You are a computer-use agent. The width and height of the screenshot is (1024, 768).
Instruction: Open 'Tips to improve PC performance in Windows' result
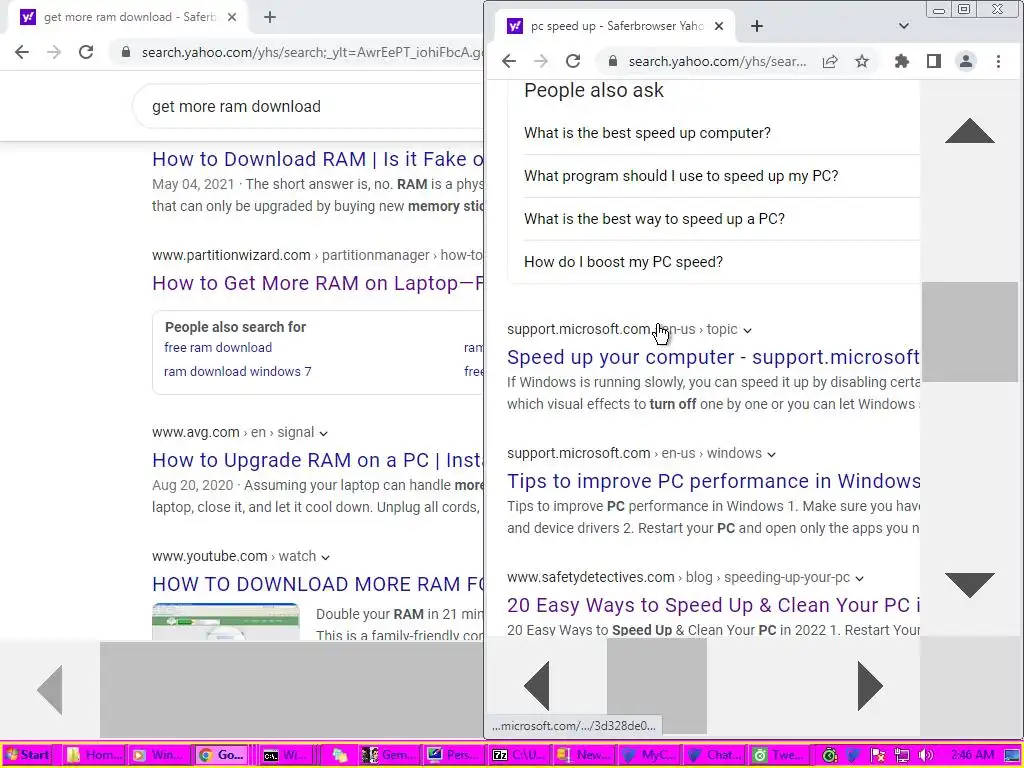(713, 481)
